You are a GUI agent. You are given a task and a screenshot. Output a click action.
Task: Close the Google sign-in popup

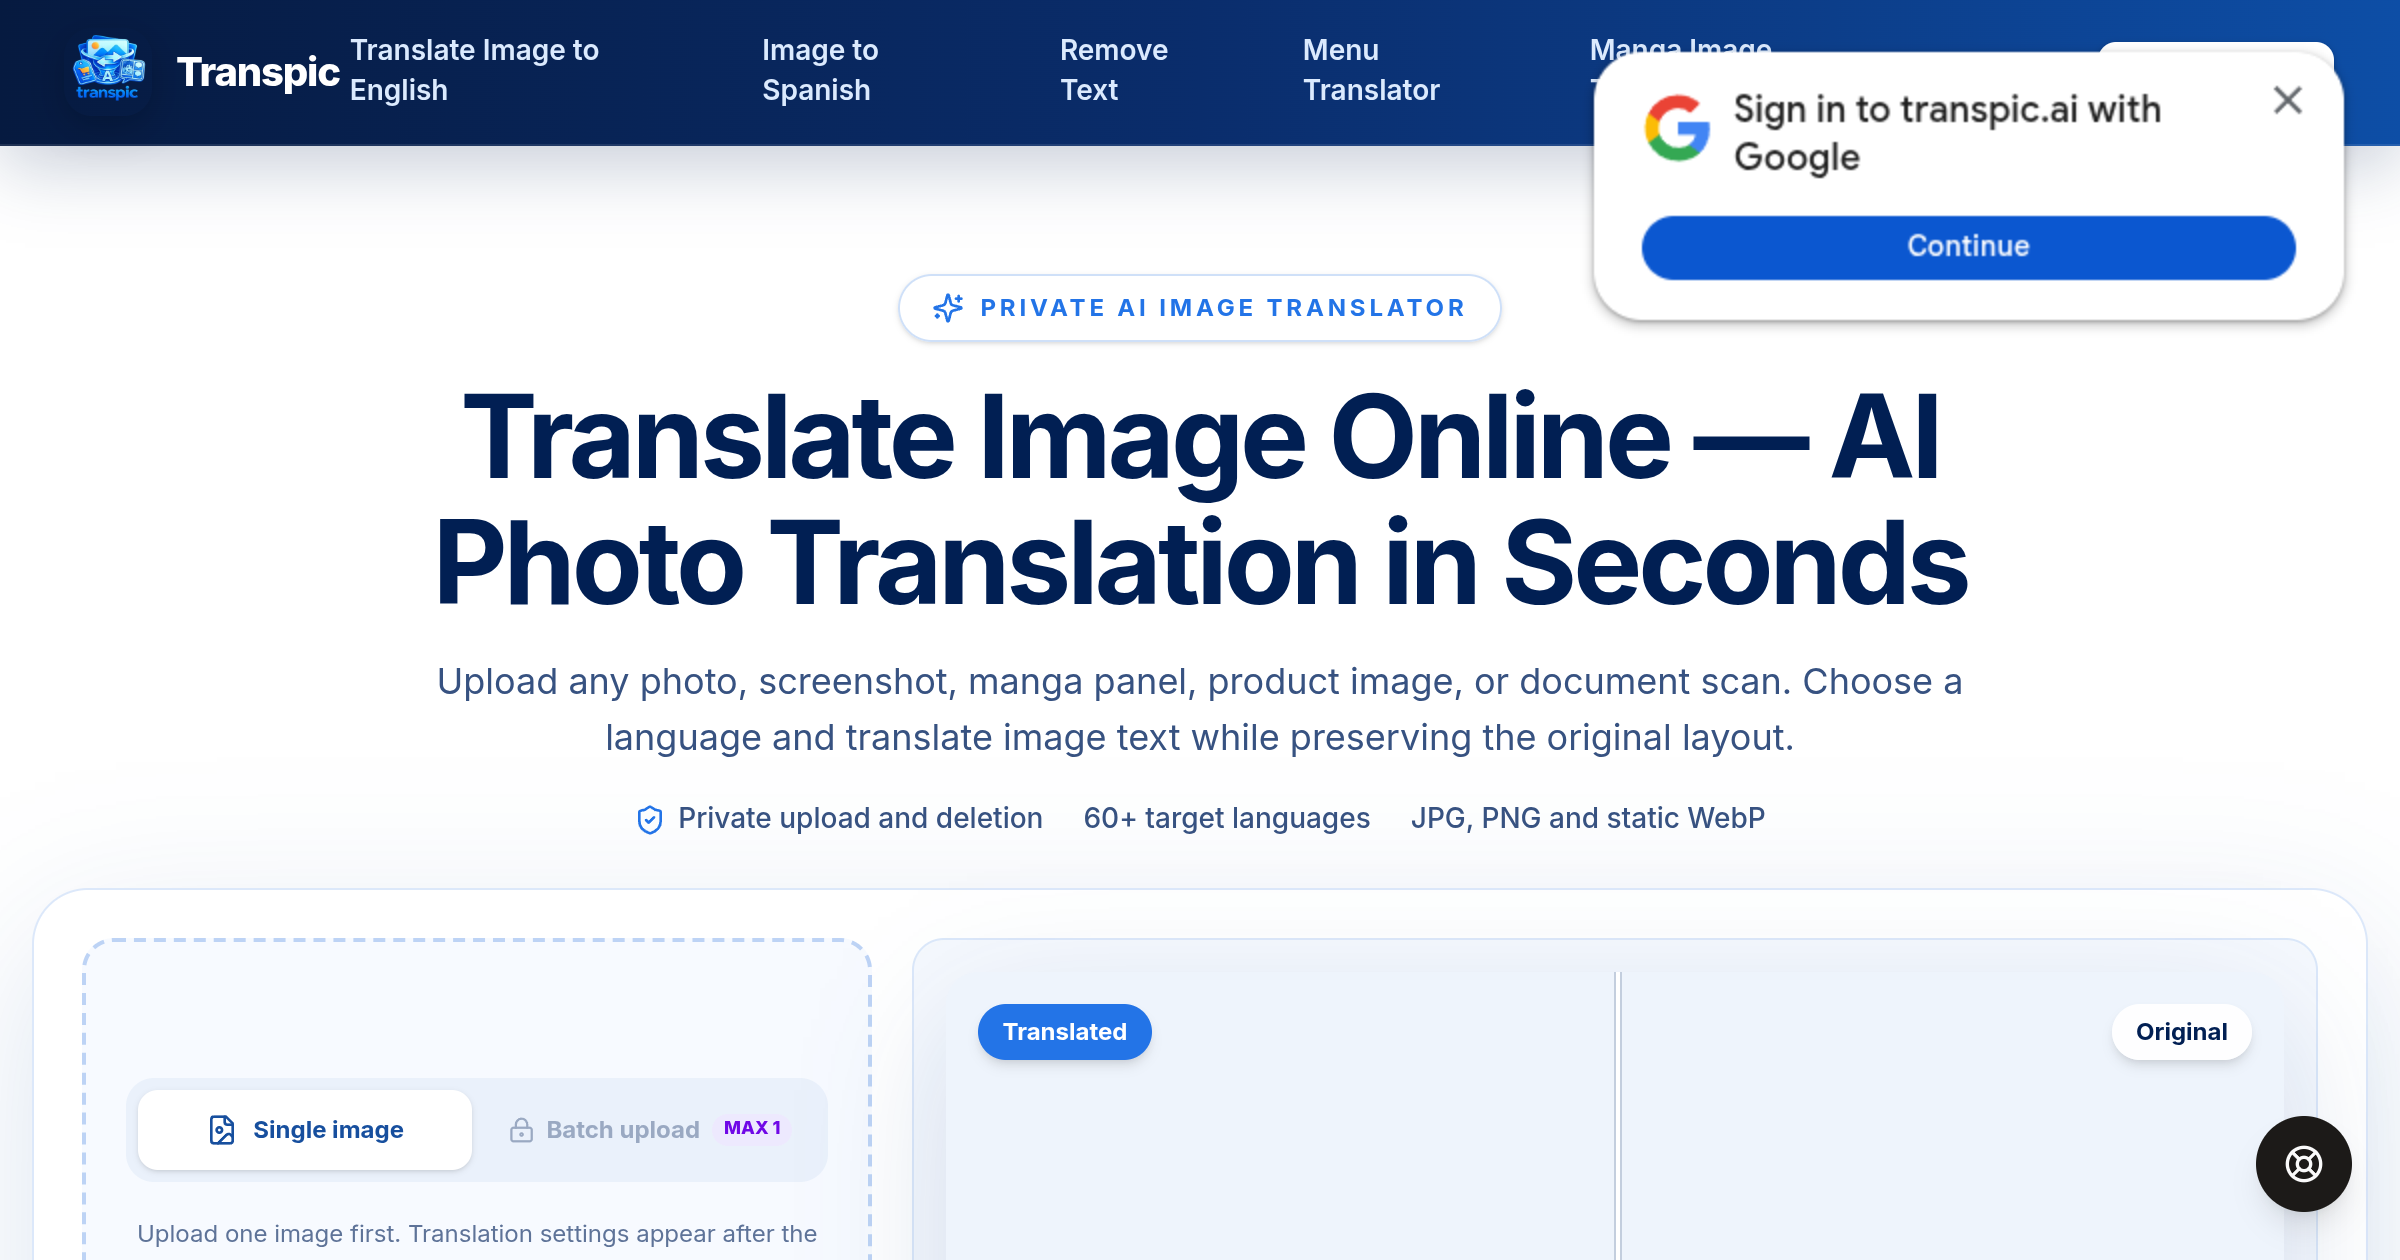click(2288, 100)
